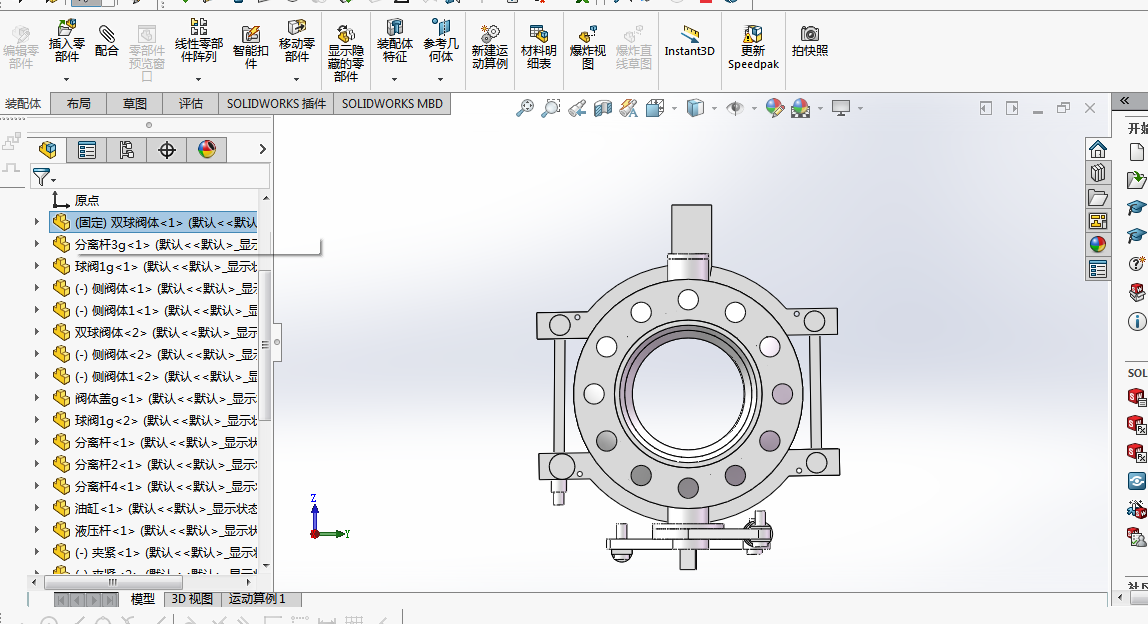Open the display style cube icon
1148x624 pixels.
pyautogui.click(x=695, y=108)
